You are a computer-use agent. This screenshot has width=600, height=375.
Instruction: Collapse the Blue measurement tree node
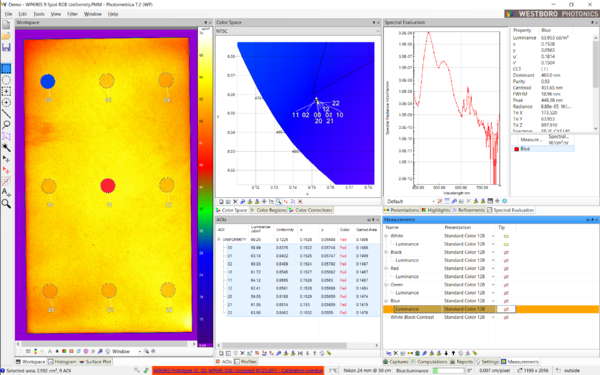click(x=386, y=301)
